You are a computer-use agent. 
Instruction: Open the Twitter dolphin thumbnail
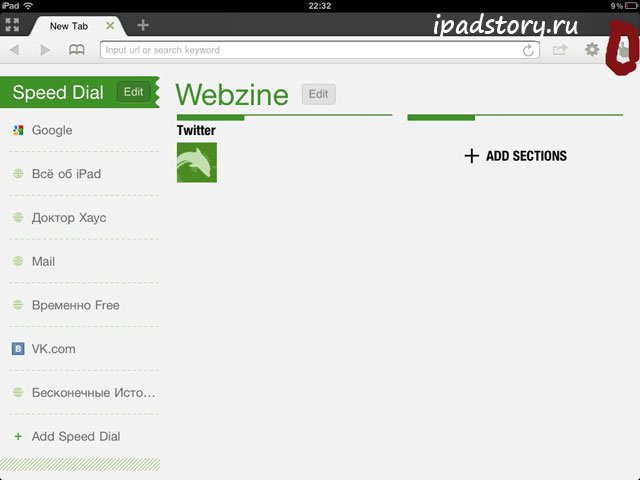pos(197,162)
